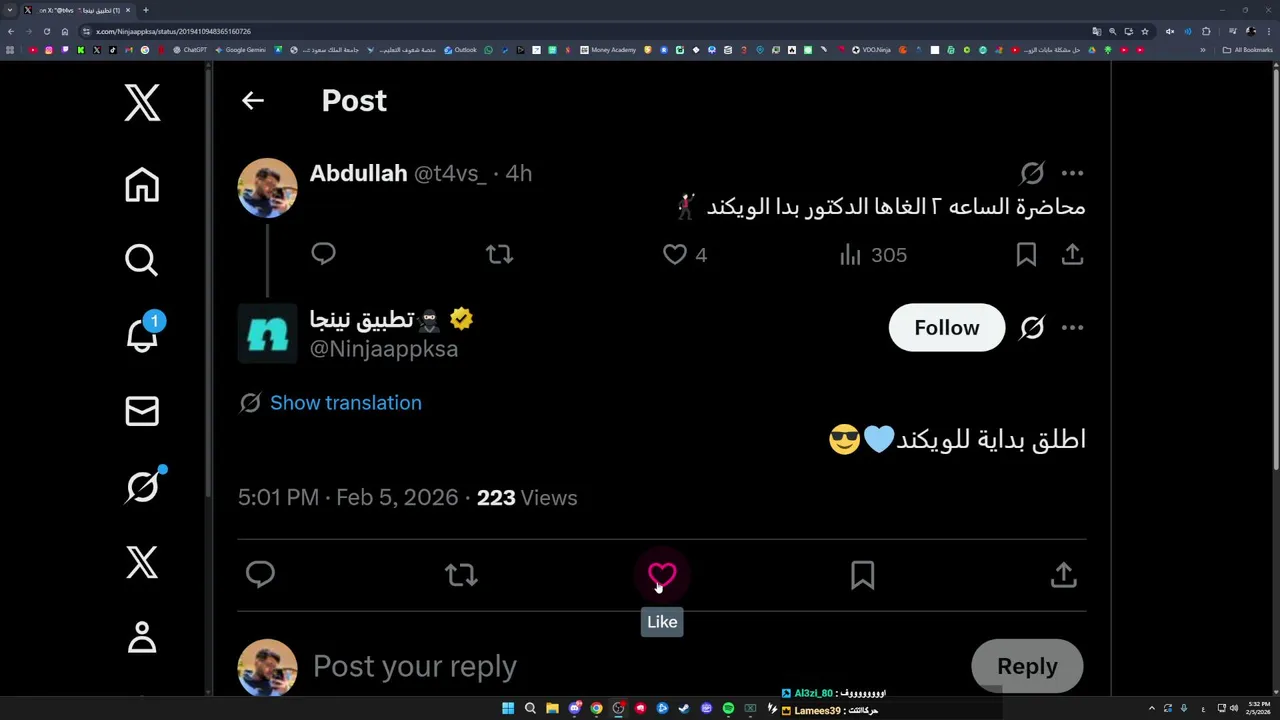Follow the @Ninjaappksa account
1280x720 pixels.
click(946, 327)
